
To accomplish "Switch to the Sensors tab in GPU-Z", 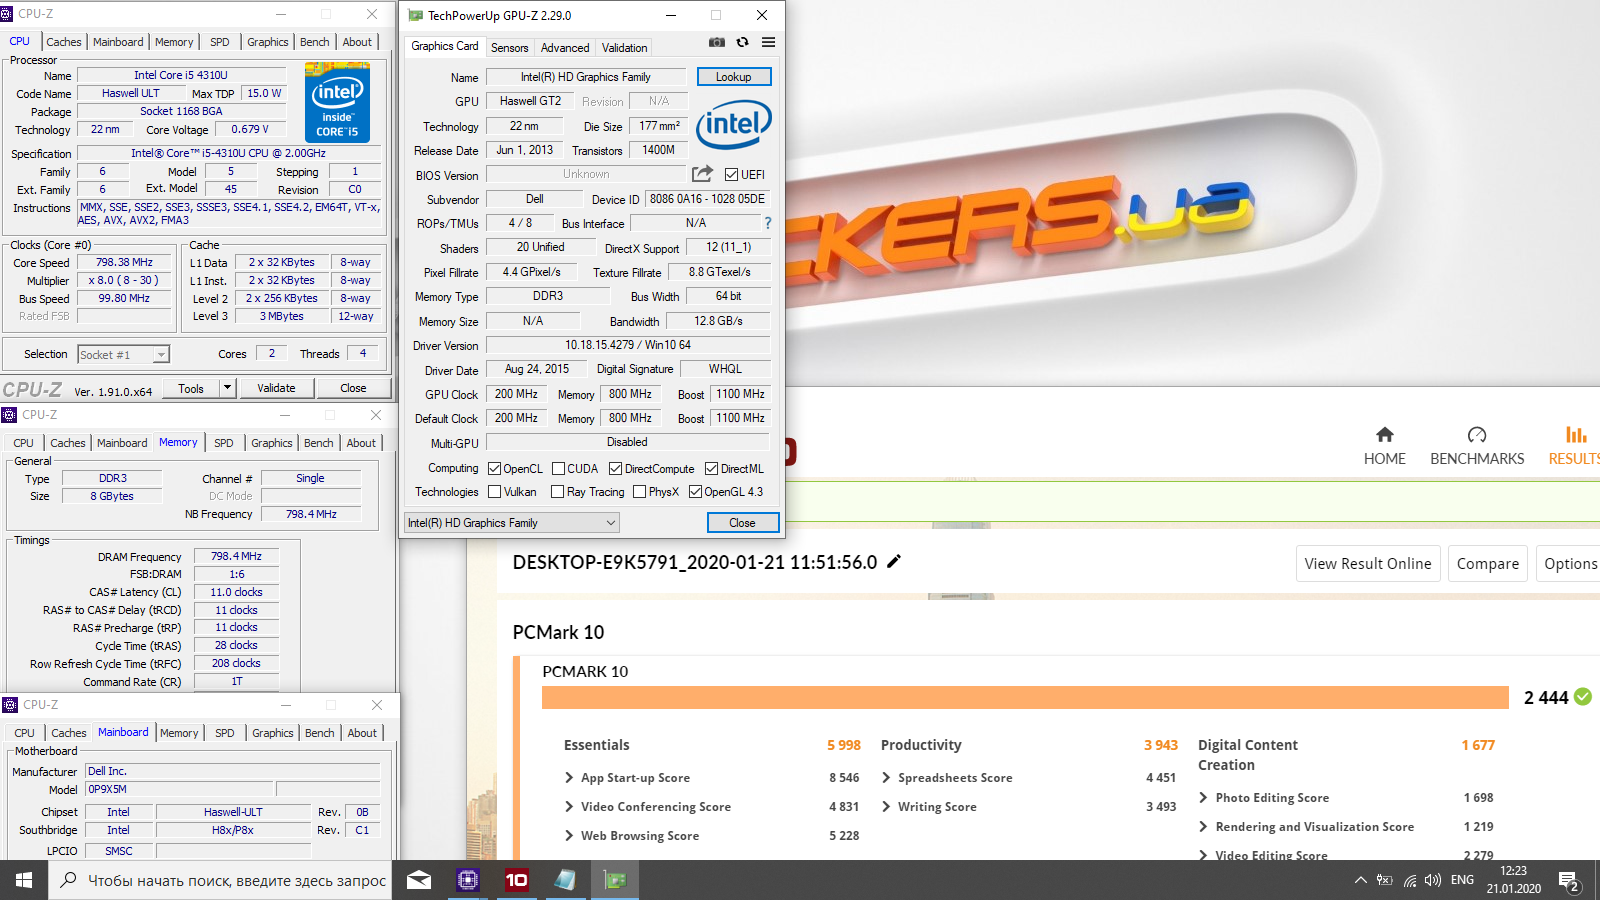I will click(509, 47).
